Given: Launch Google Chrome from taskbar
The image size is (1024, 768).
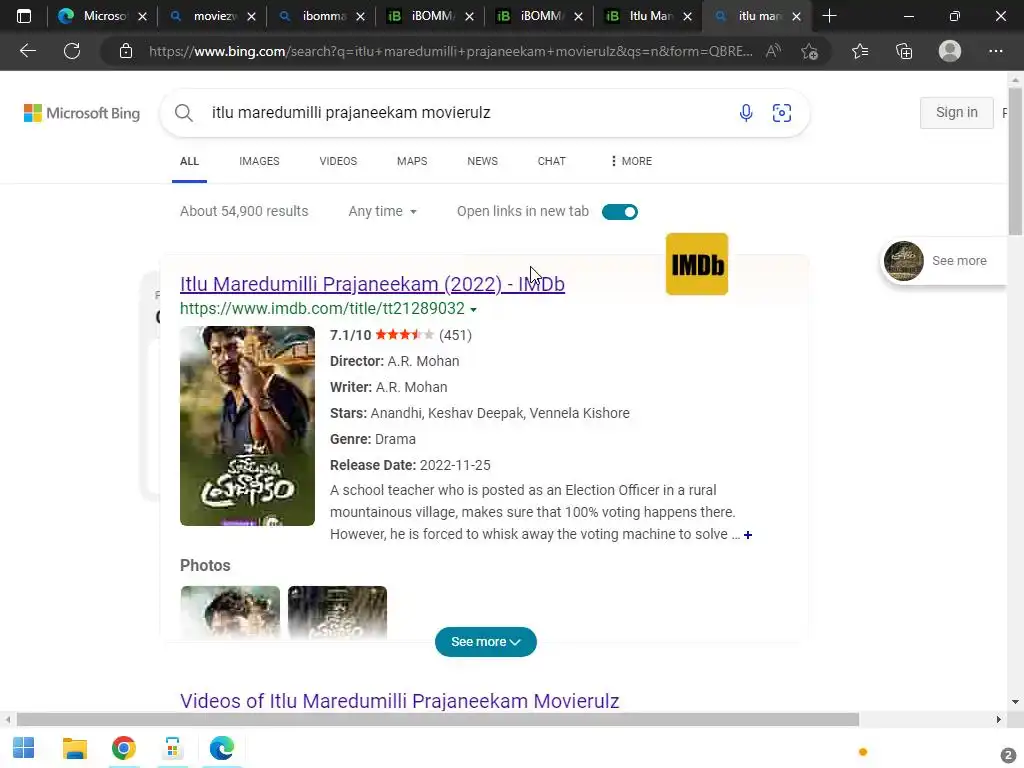Looking at the screenshot, I should tap(123, 748).
